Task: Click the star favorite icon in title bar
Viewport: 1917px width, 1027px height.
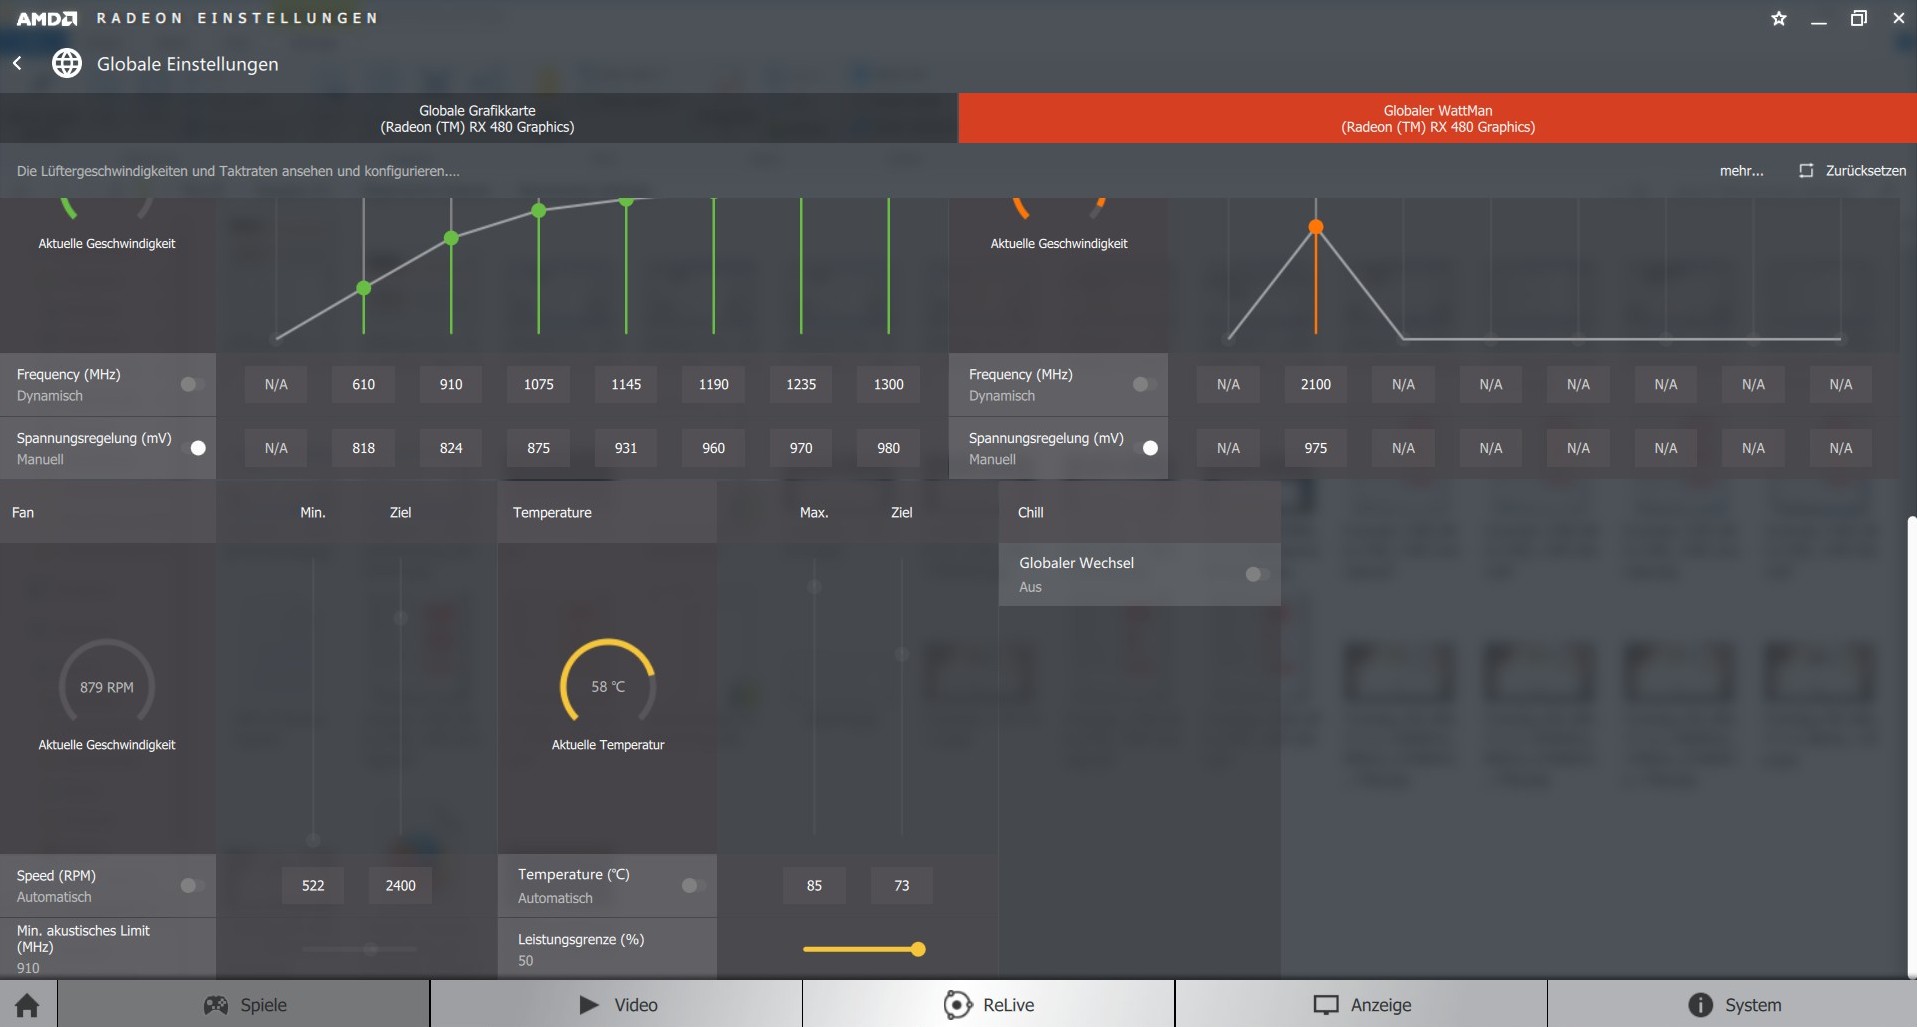Action: click(1778, 18)
